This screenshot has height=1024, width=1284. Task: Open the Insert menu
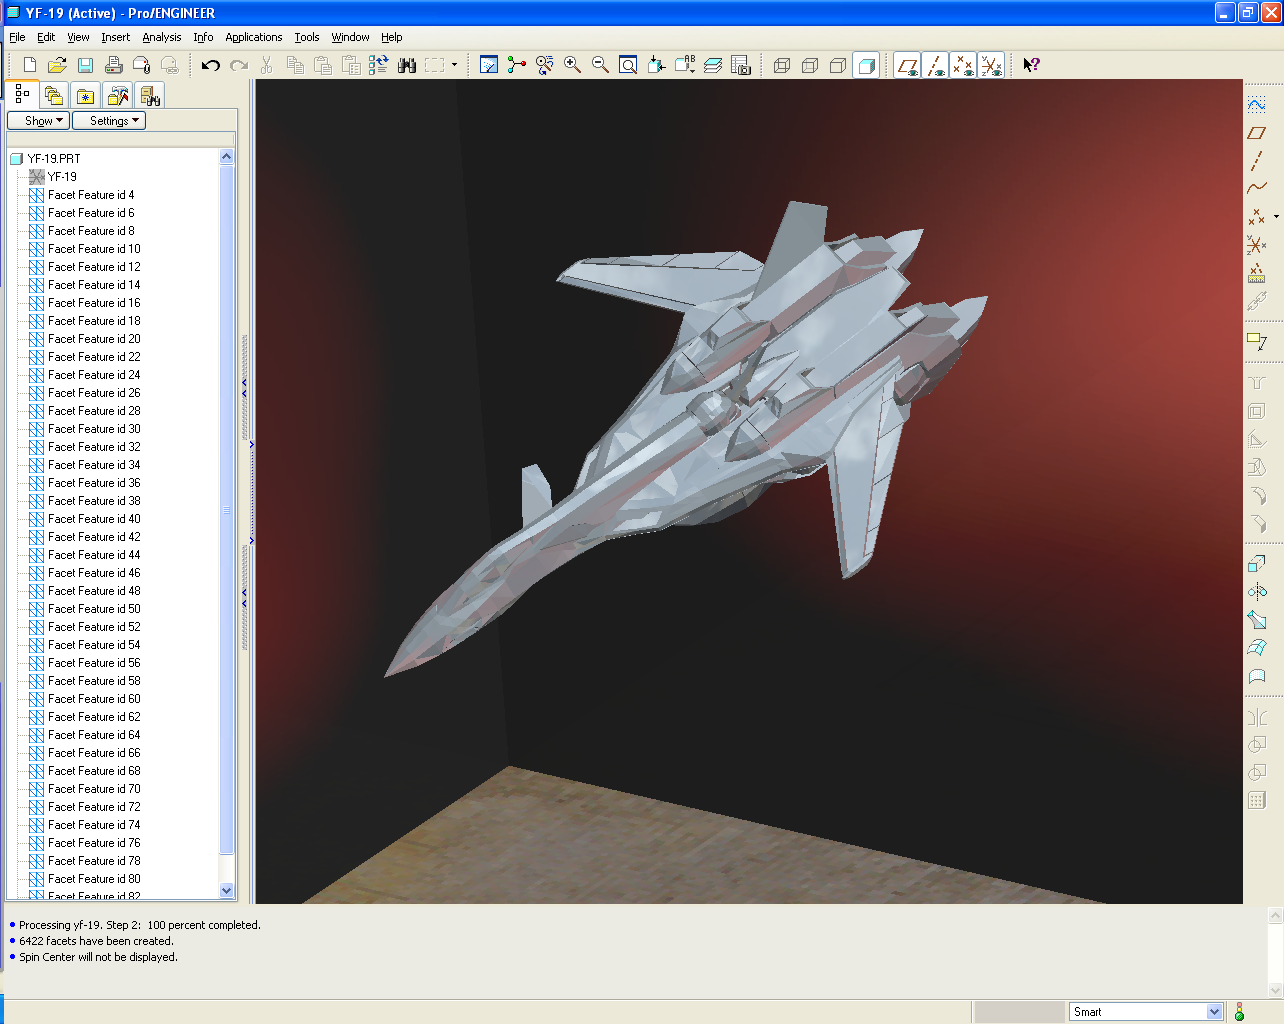click(x=115, y=37)
